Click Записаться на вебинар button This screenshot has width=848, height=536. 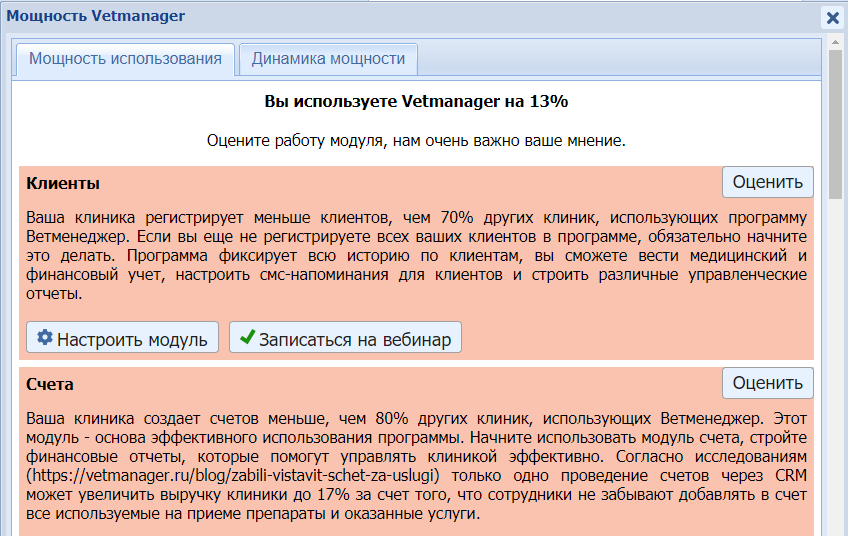point(345,338)
